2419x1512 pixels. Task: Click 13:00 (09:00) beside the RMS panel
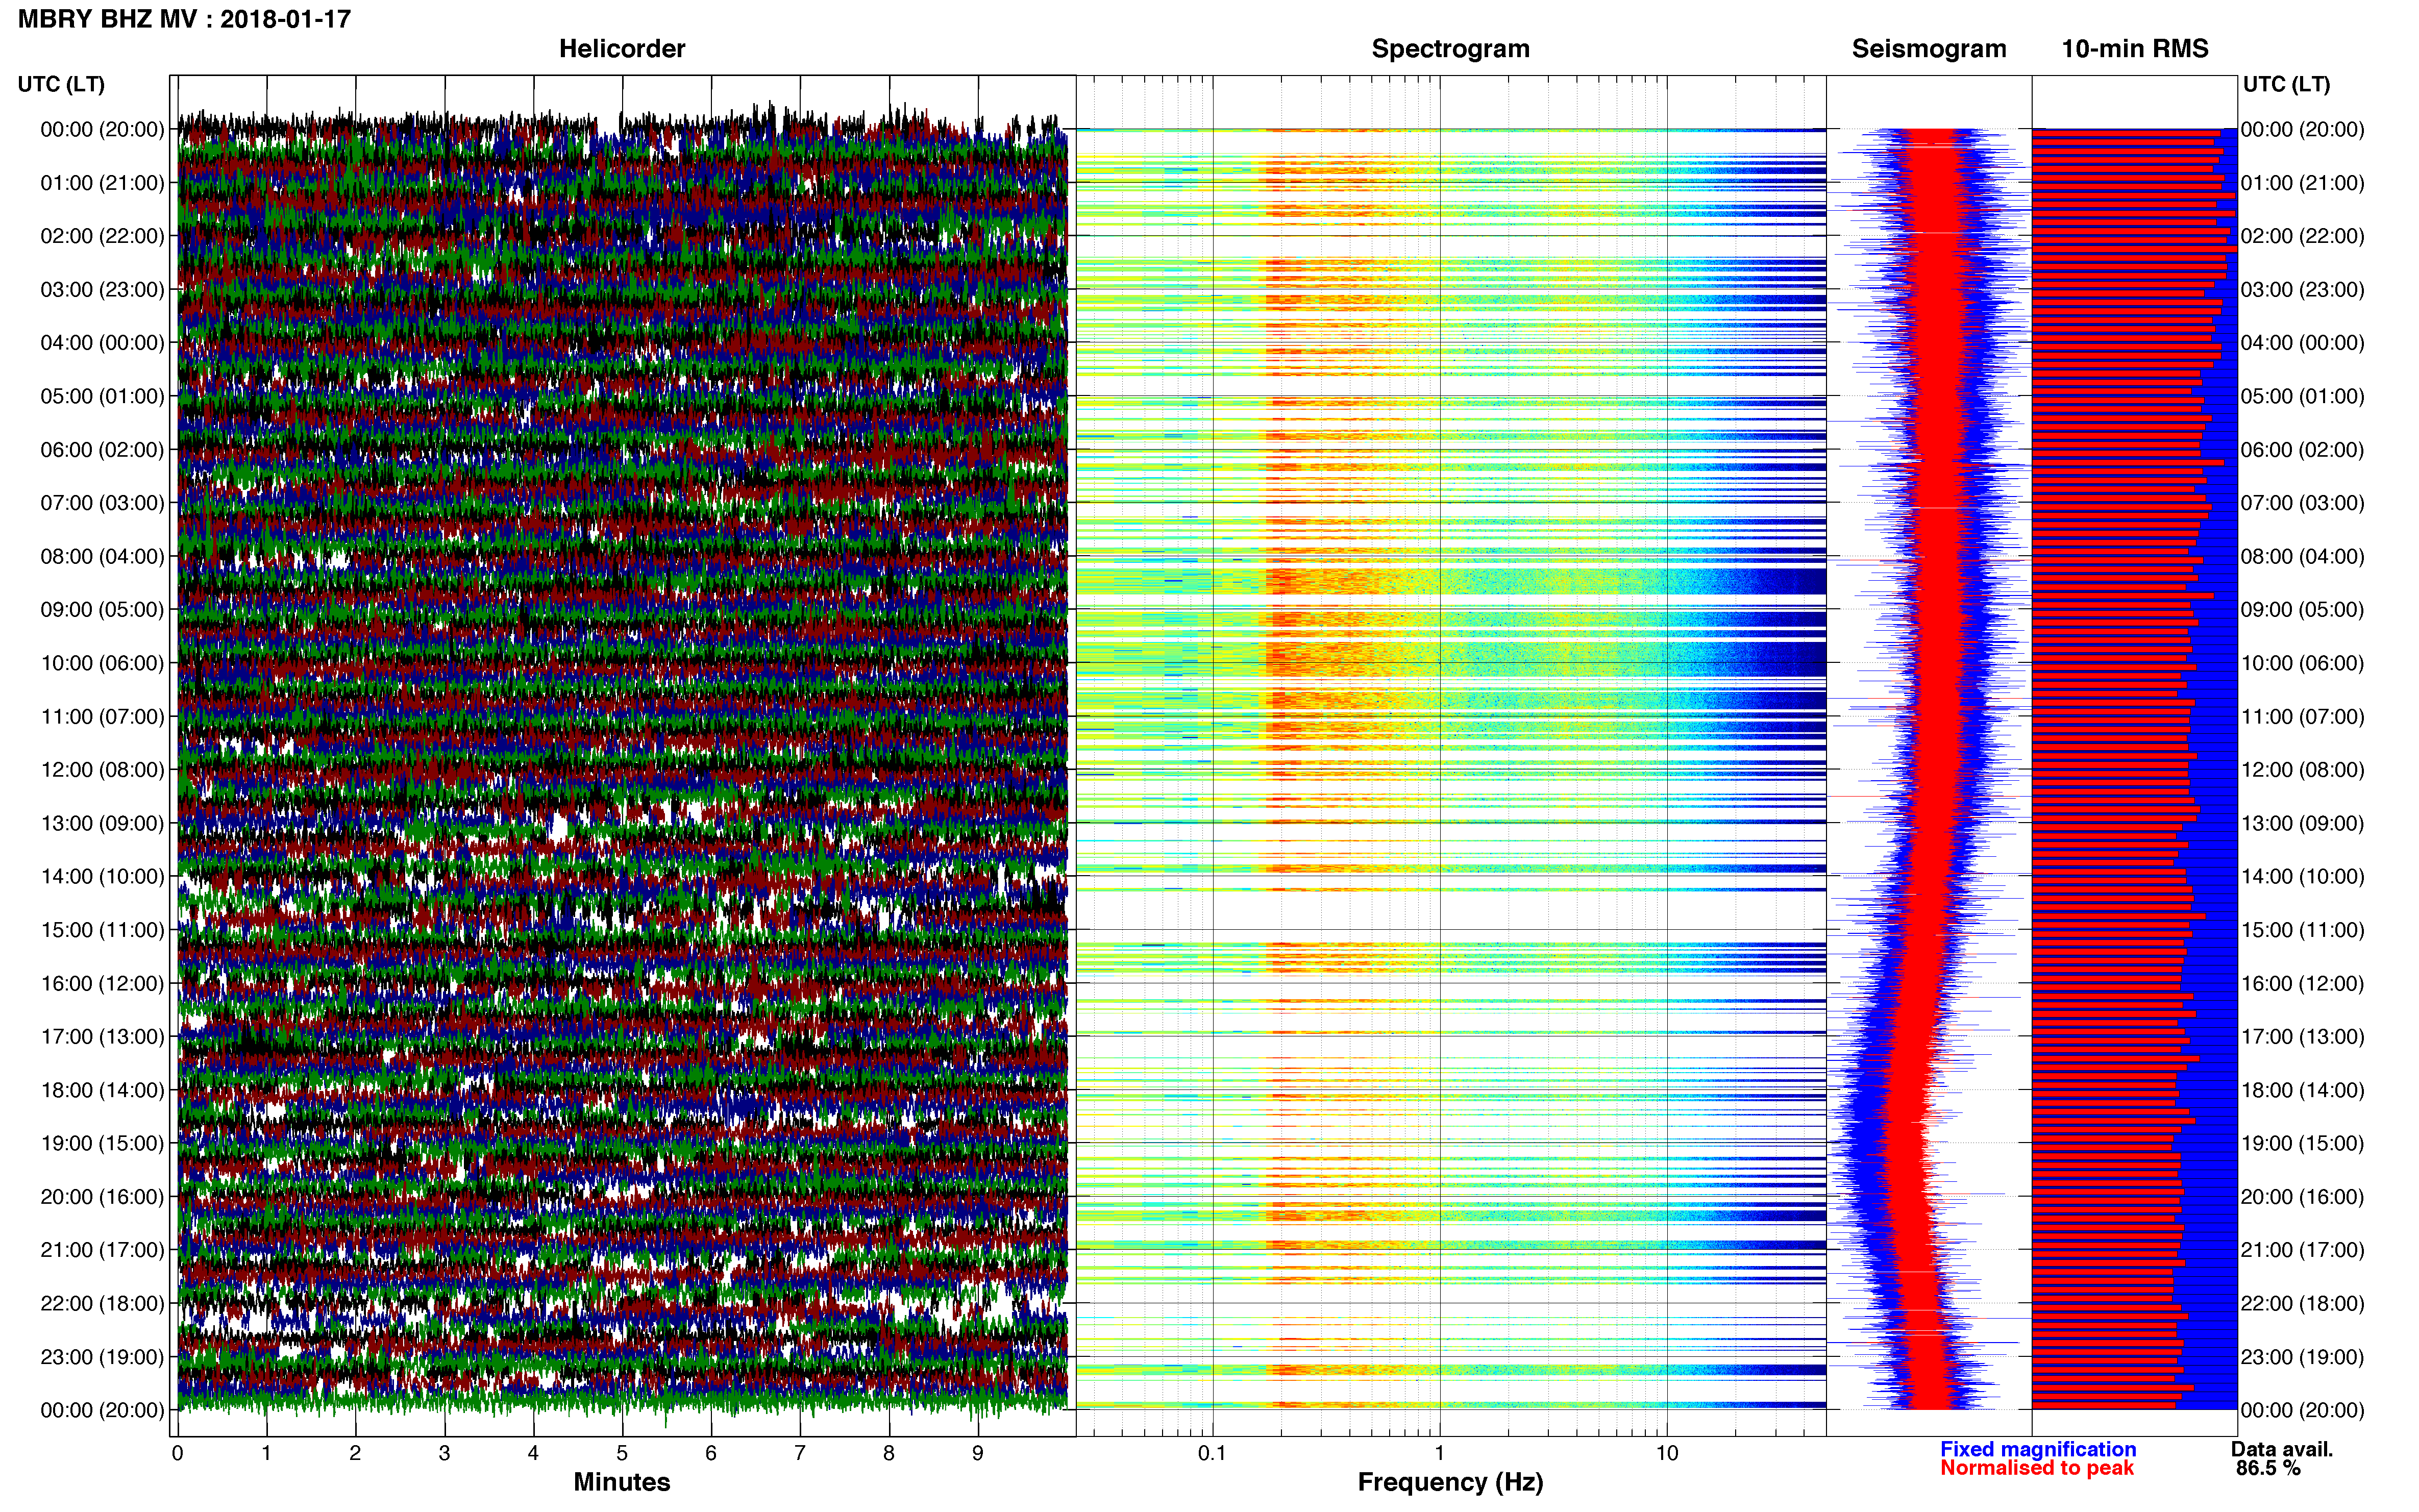pyautogui.click(x=2303, y=823)
